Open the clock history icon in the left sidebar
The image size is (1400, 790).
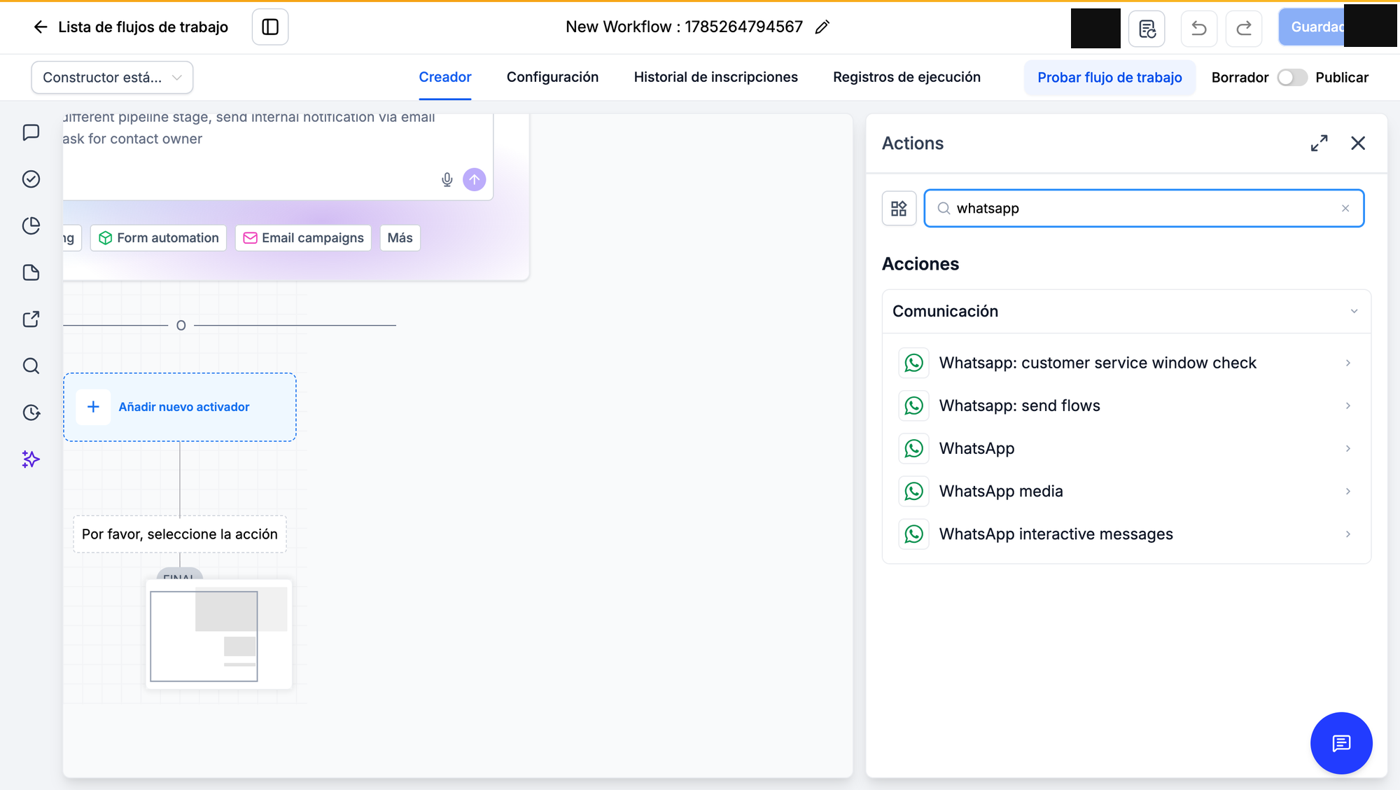[31, 412]
